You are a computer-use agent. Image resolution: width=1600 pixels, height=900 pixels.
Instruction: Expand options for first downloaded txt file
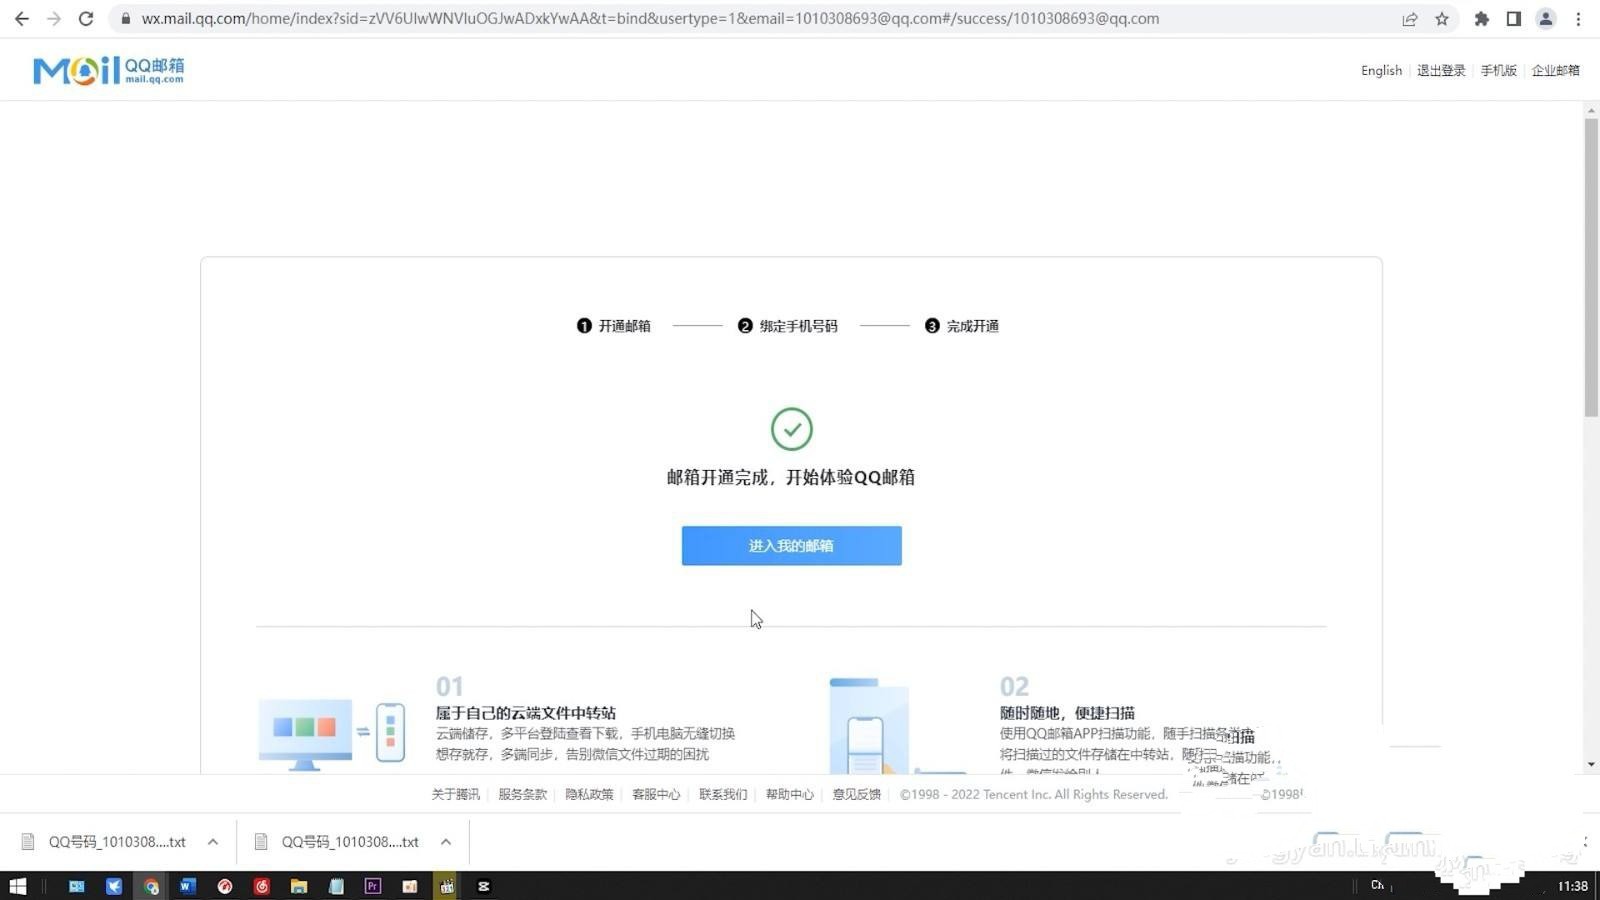pyautogui.click(x=213, y=842)
